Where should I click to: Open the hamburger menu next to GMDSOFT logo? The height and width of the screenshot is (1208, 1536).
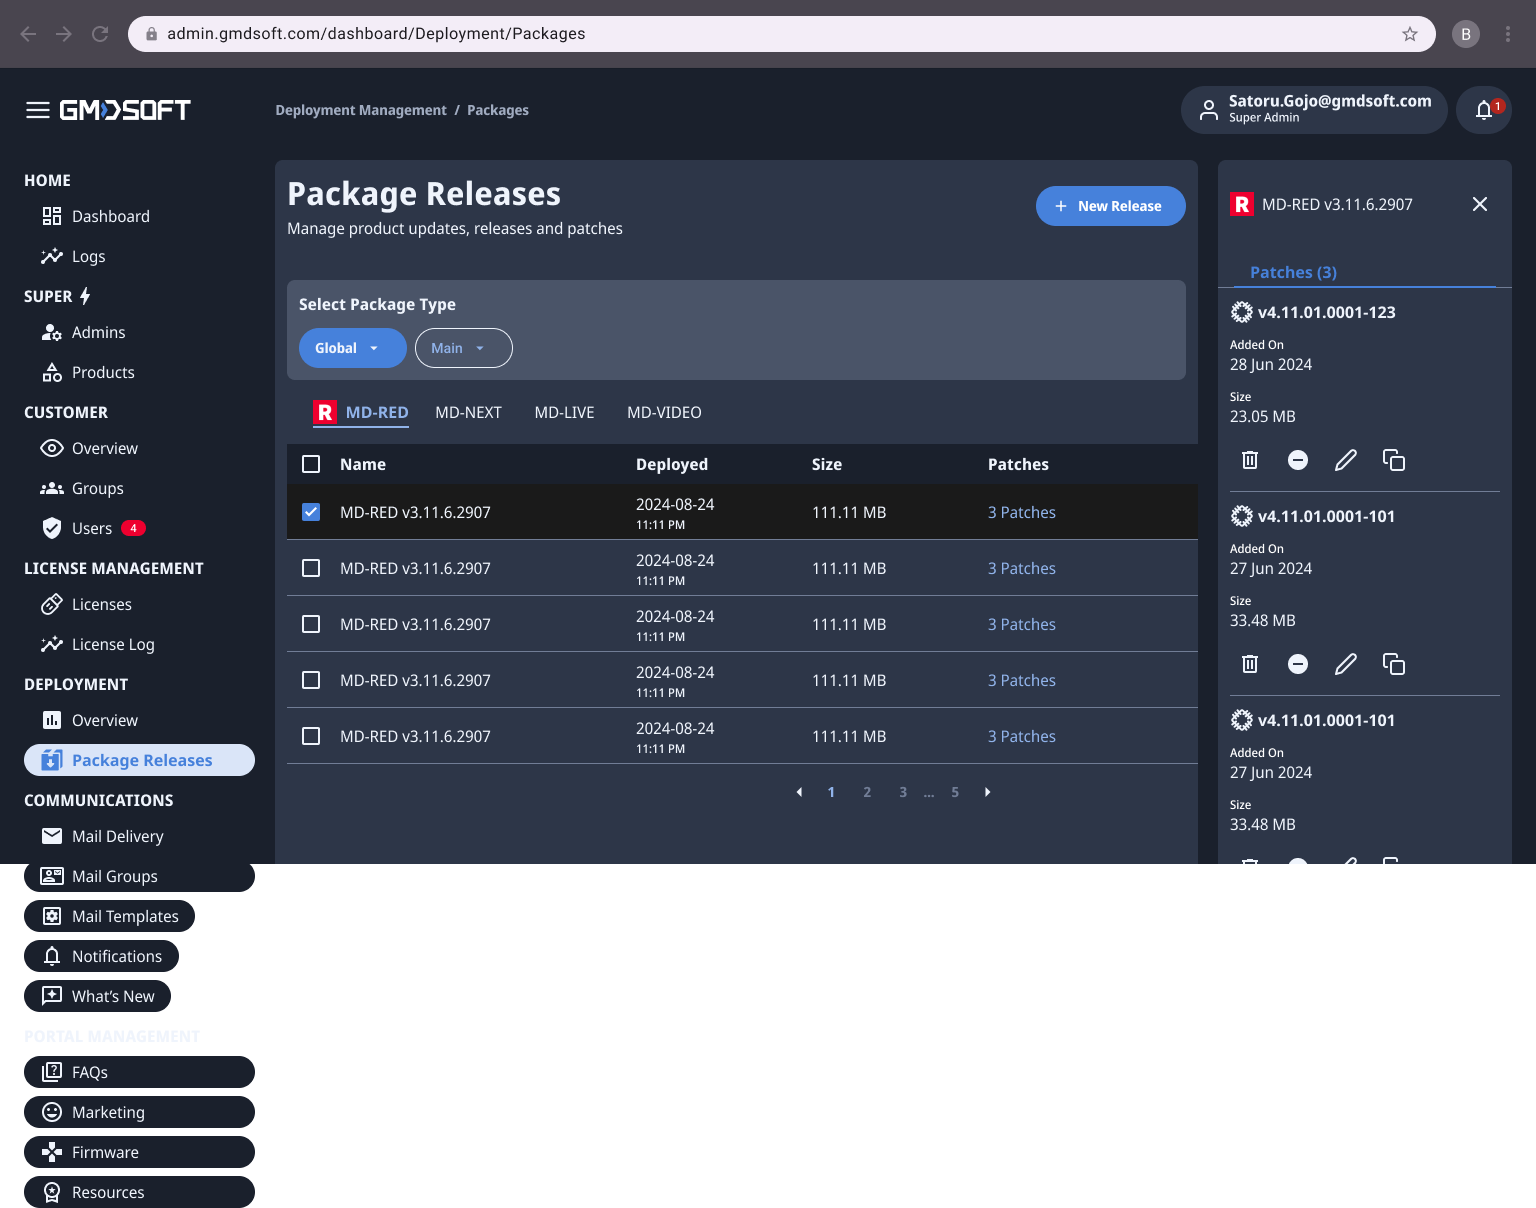tap(38, 110)
